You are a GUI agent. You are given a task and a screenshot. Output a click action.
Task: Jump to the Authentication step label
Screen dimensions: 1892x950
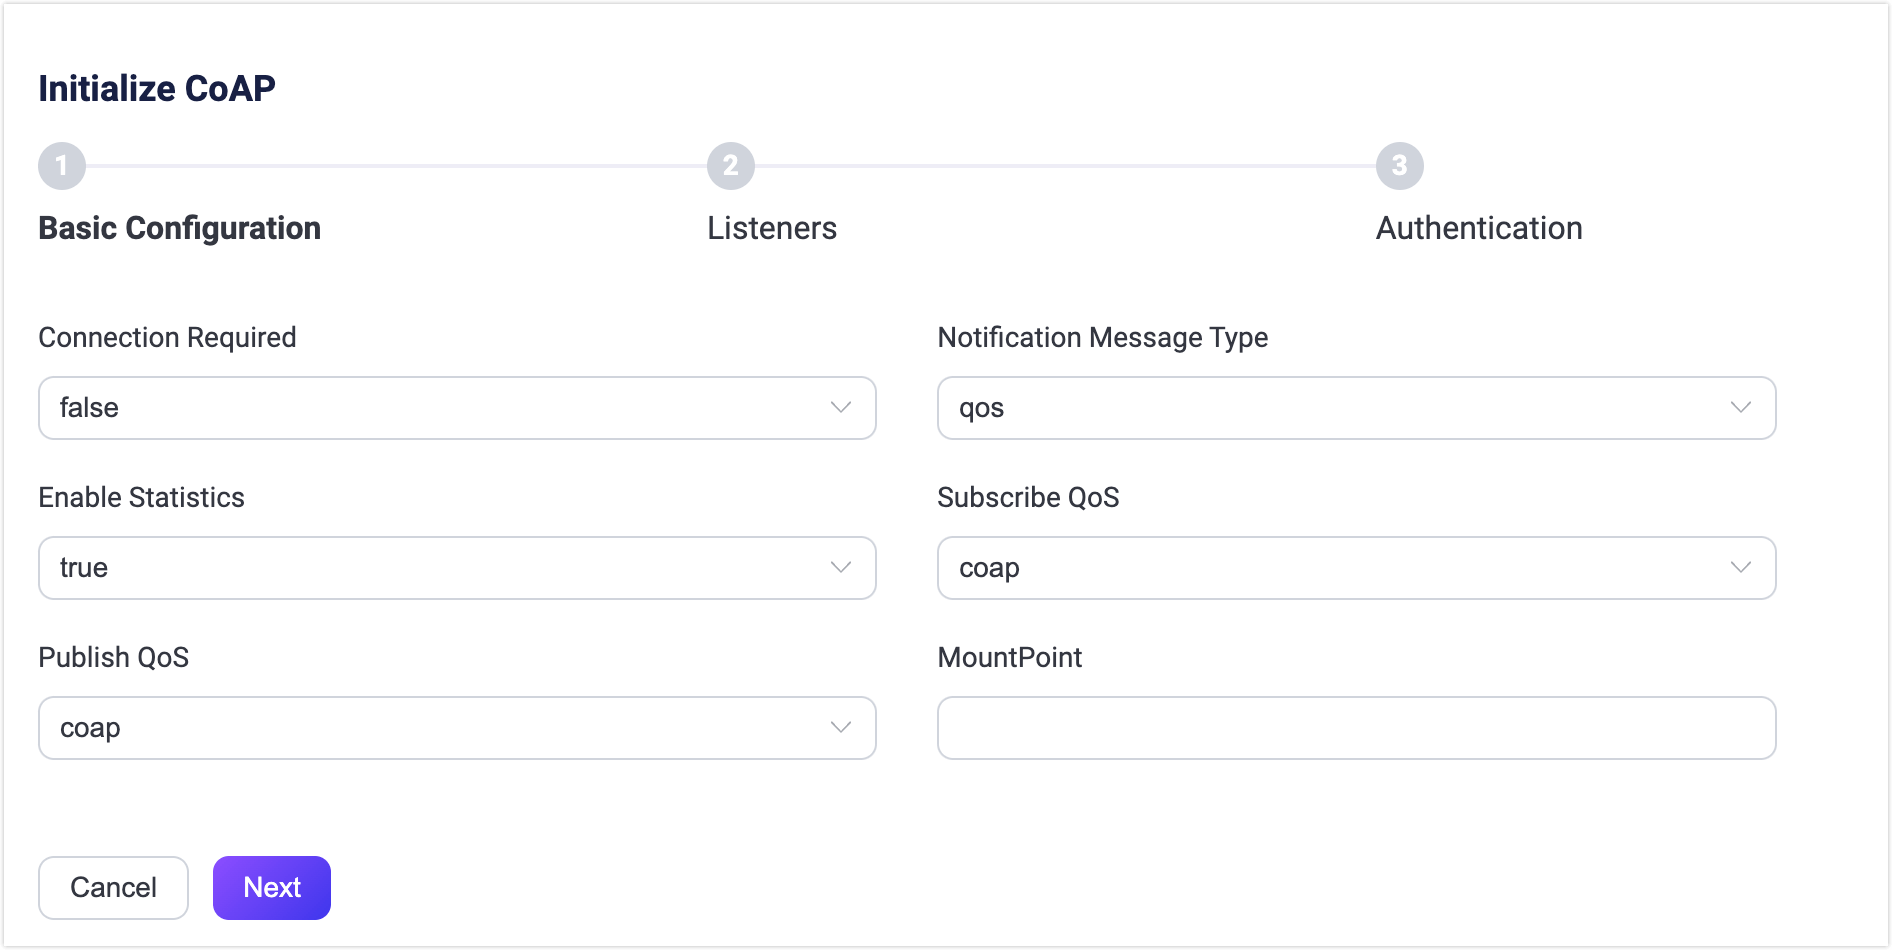pyautogui.click(x=1478, y=228)
